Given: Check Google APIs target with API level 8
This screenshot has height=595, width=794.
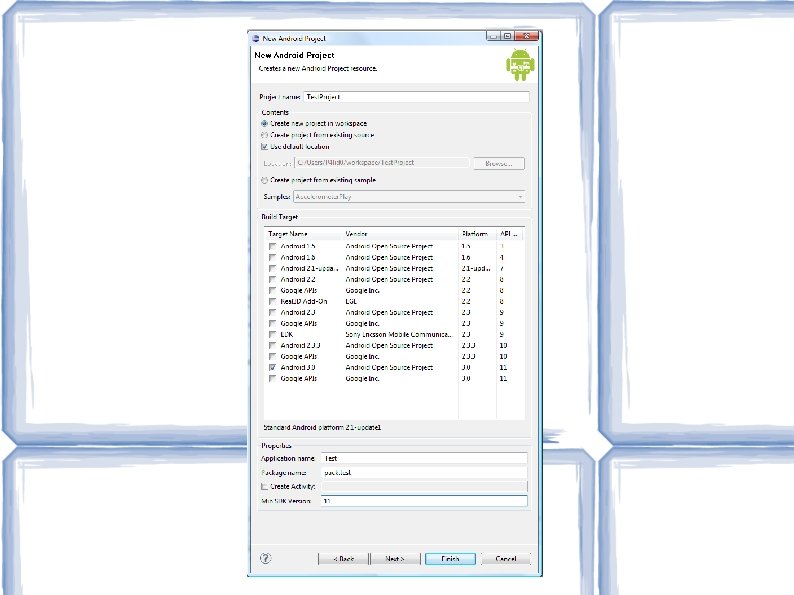Looking at the screenshot, I should (272, 291).
